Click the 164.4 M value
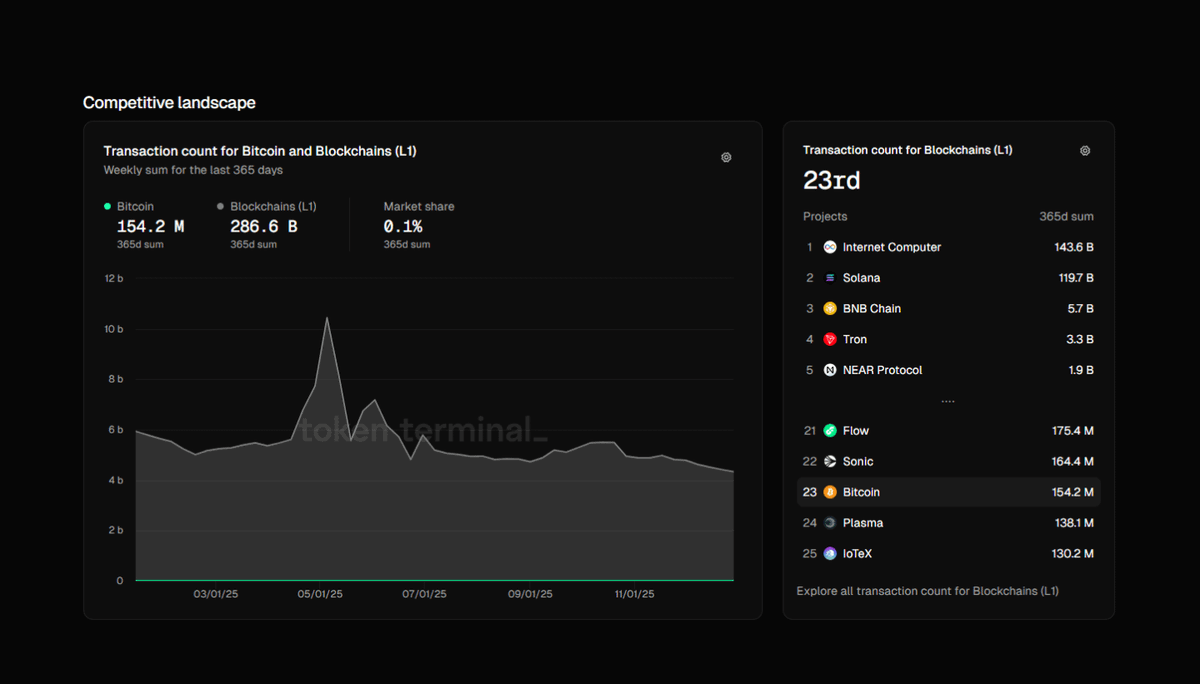This screenshot has height=684, width=1200. point(1072,462)
